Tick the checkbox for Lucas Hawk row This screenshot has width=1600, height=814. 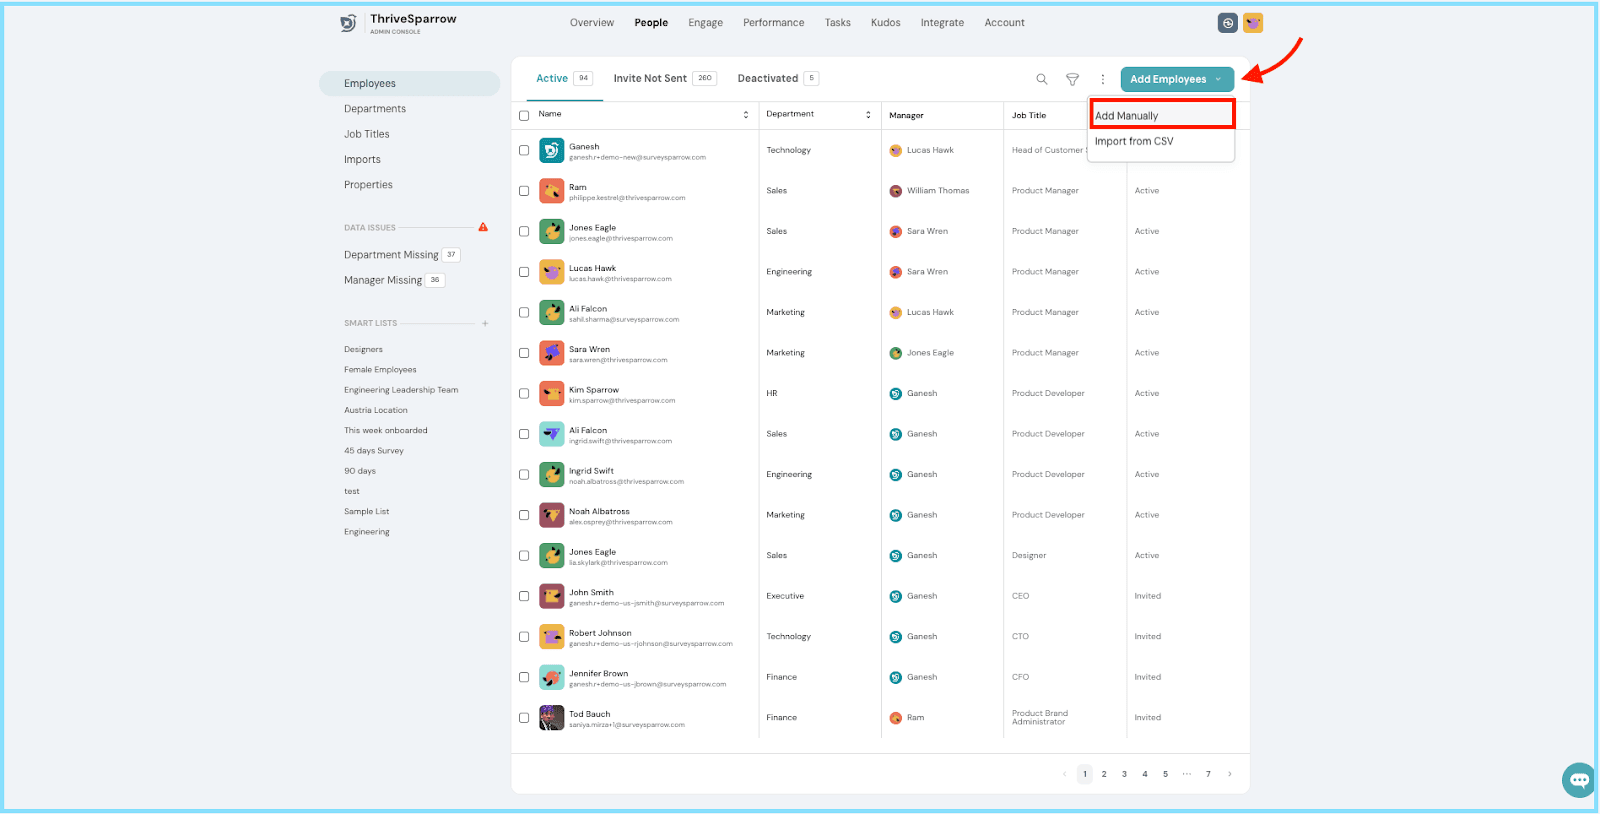pos(524,272)
